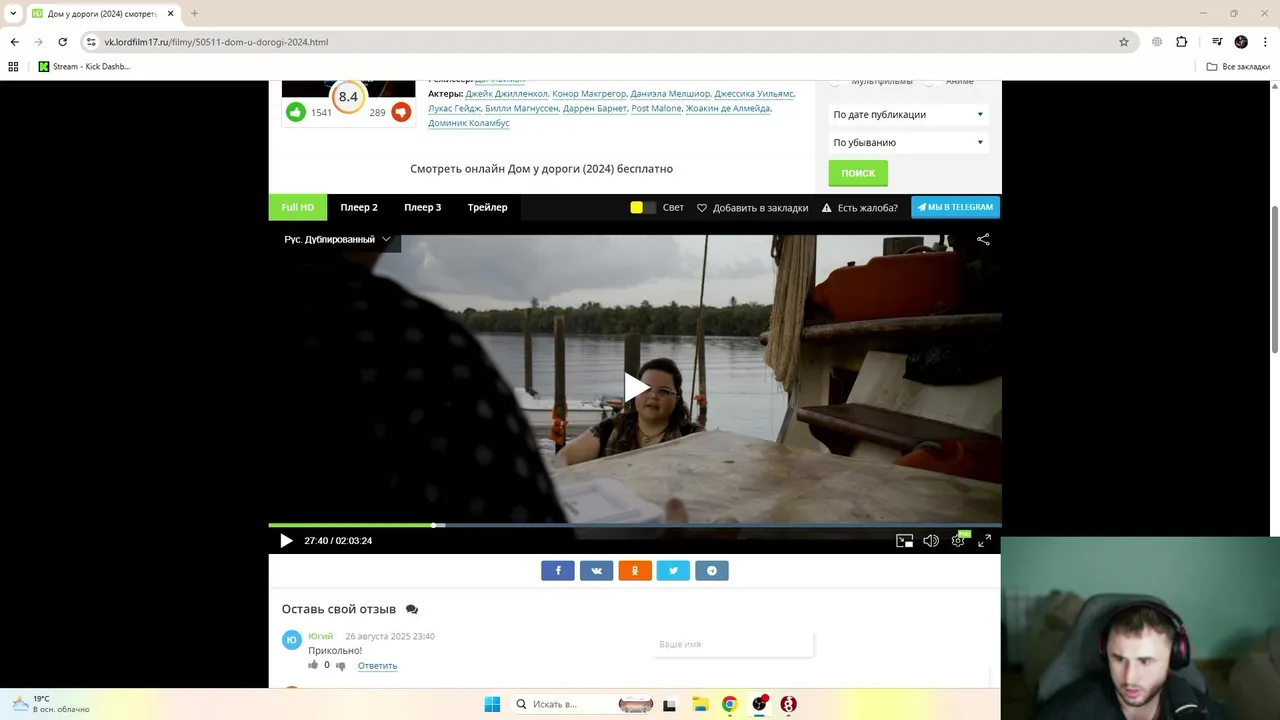Mute the player volume speaker icon
This screenshot has height=720, width=1280.
click(931, 541)
